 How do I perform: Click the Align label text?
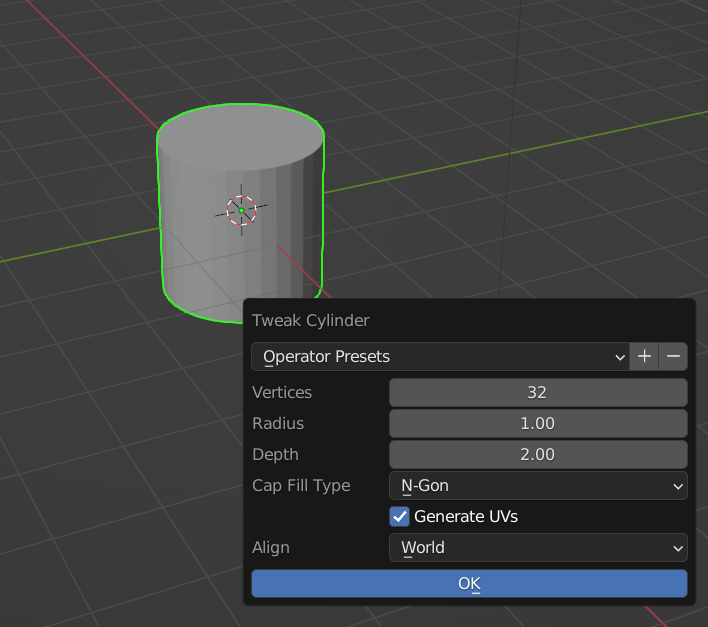tap(271, 548)
